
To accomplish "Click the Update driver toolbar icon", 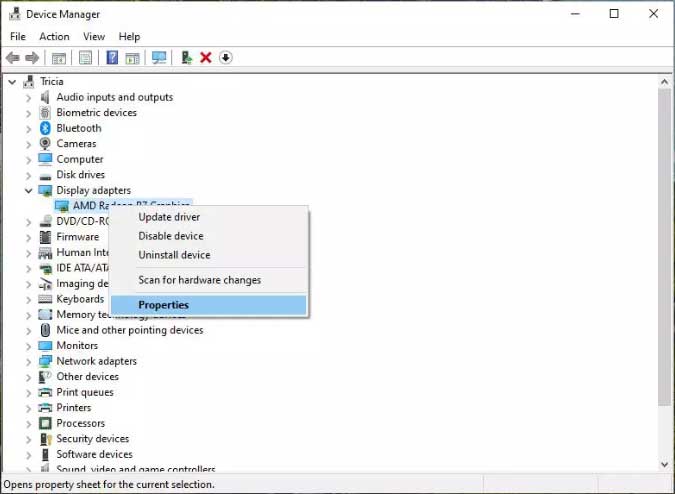I will click(x=186, y=57).
